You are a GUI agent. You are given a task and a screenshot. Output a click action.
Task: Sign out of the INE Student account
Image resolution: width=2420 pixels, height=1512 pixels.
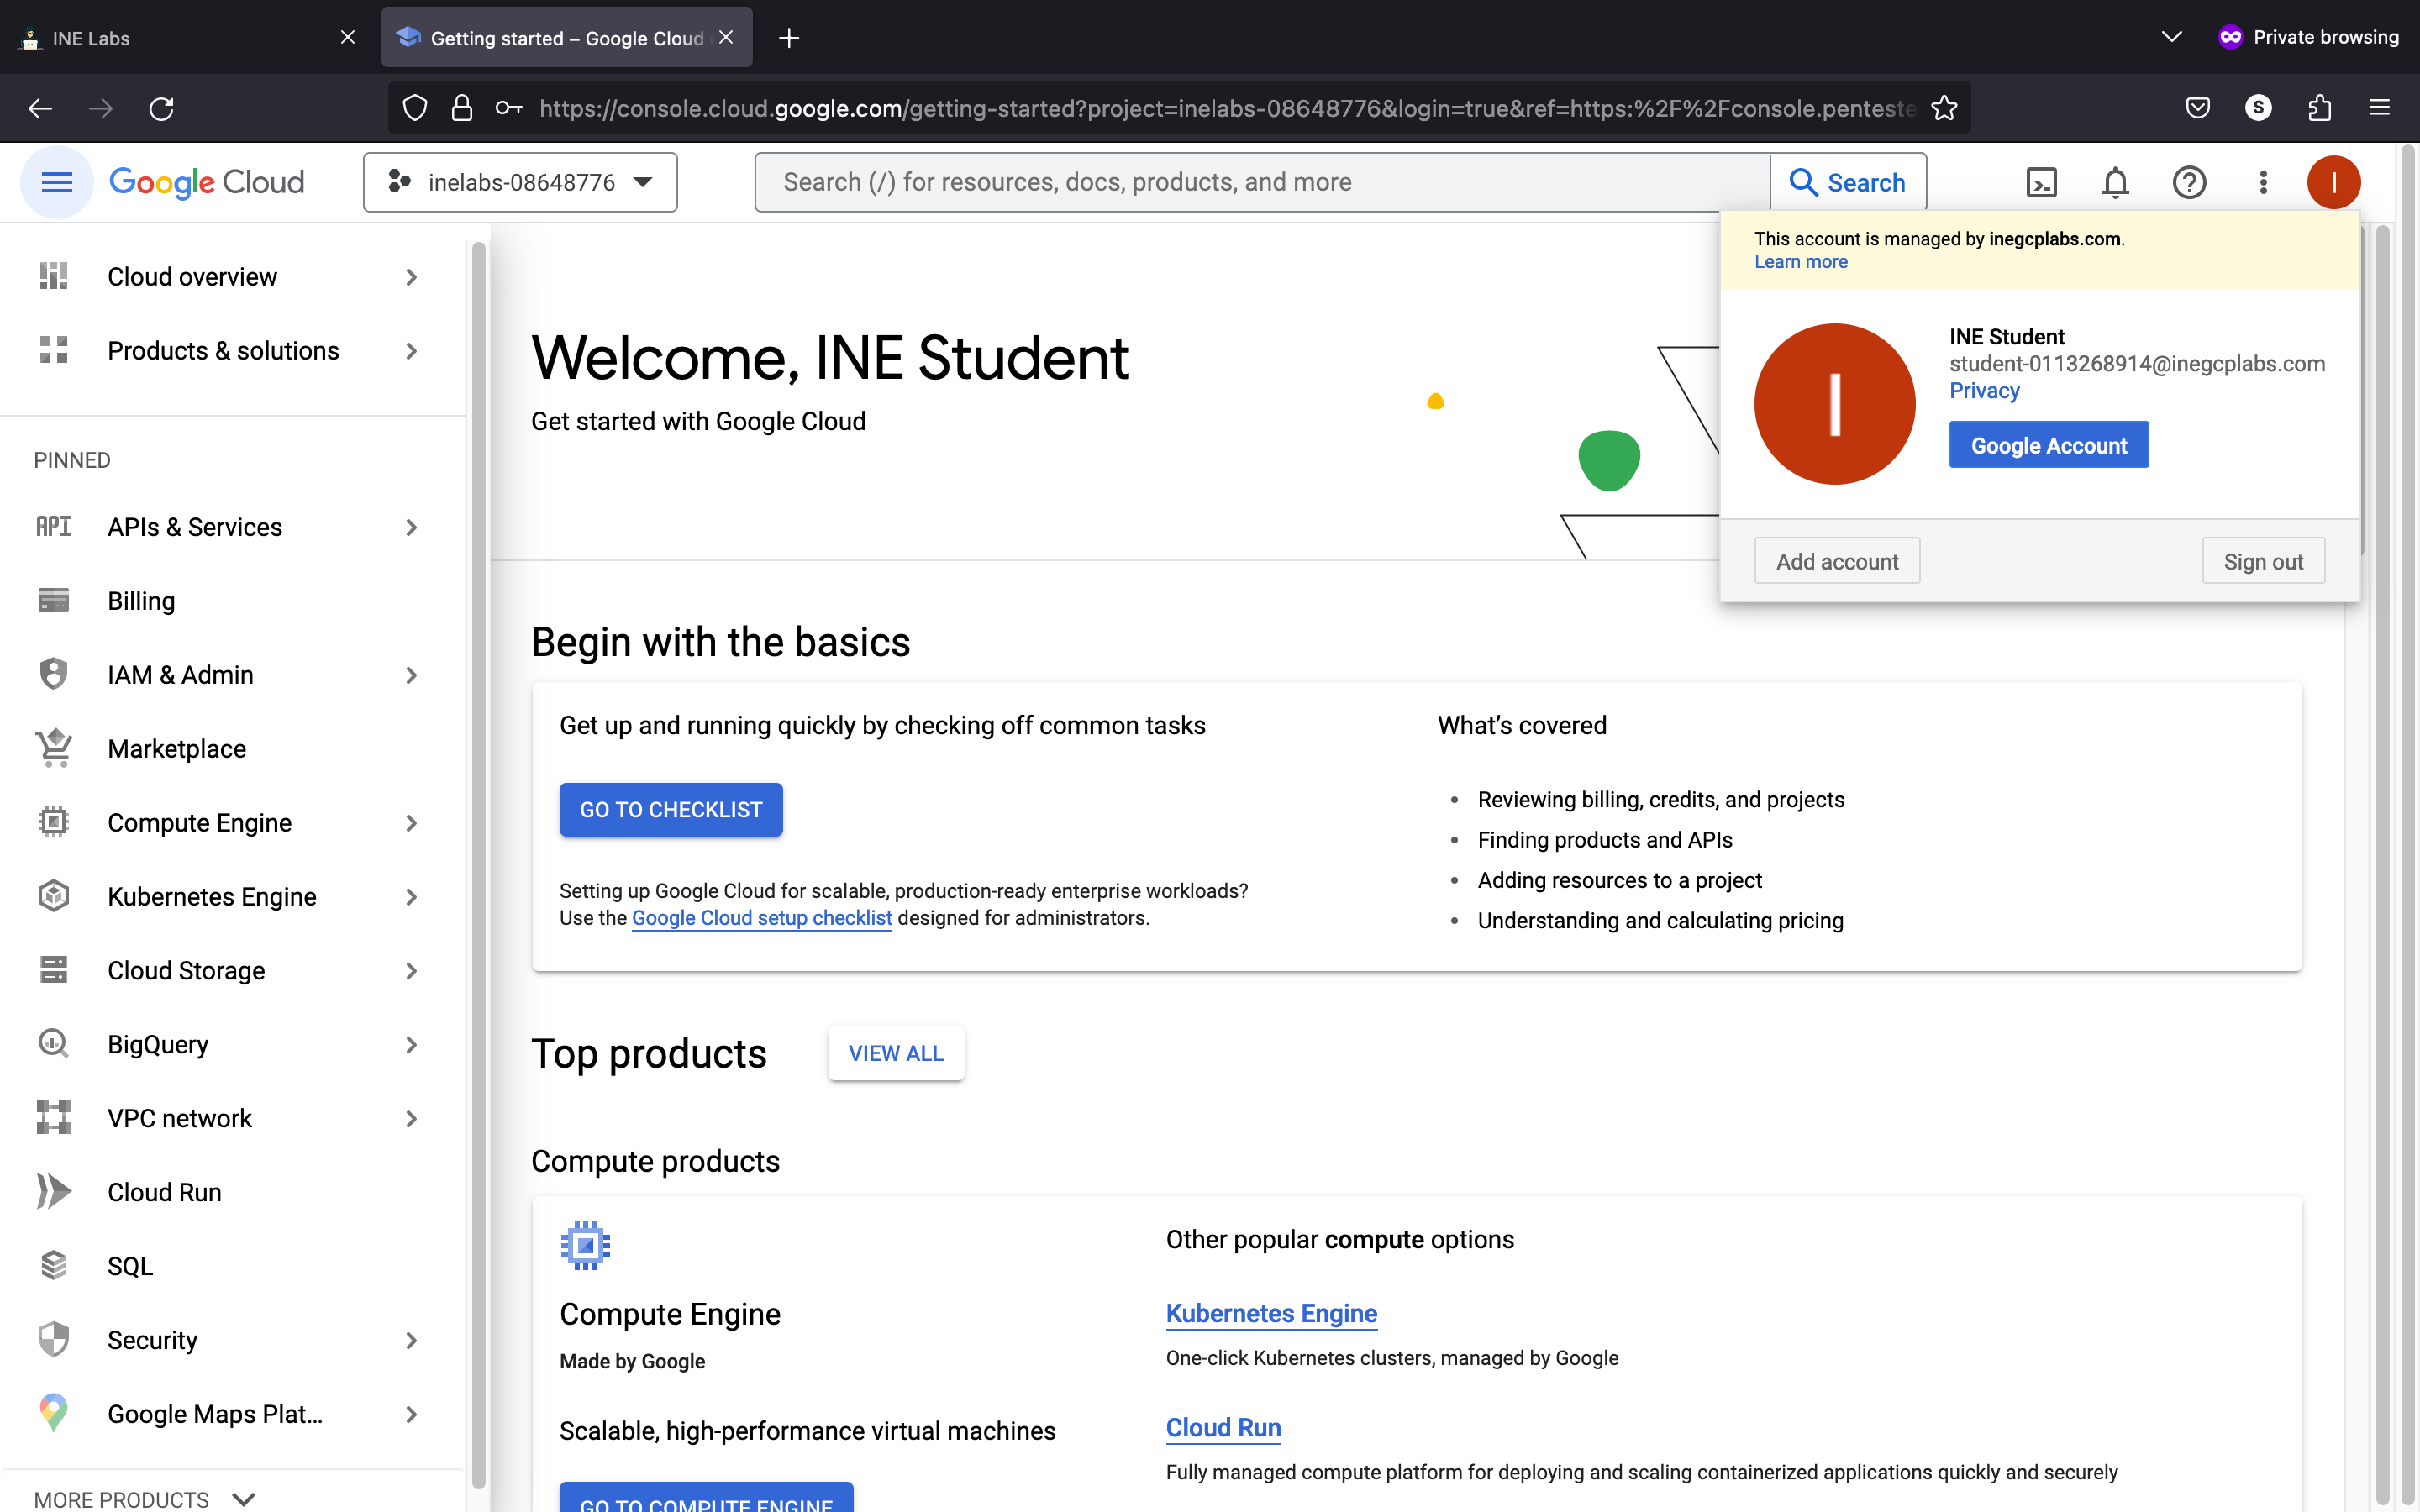(2263, 561)
